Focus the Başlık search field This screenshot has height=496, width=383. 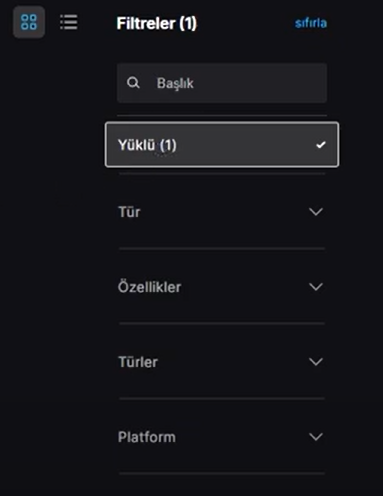click(222, 83)
